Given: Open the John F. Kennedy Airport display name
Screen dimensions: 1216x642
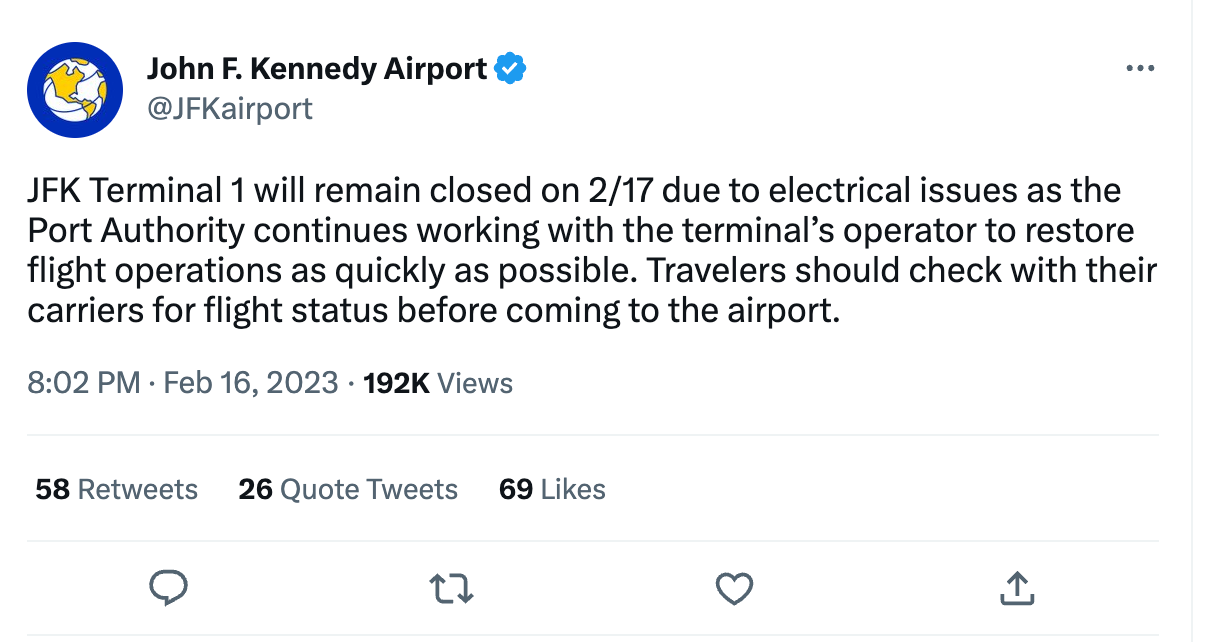Looking at the screenshot, I should point(317,69).
